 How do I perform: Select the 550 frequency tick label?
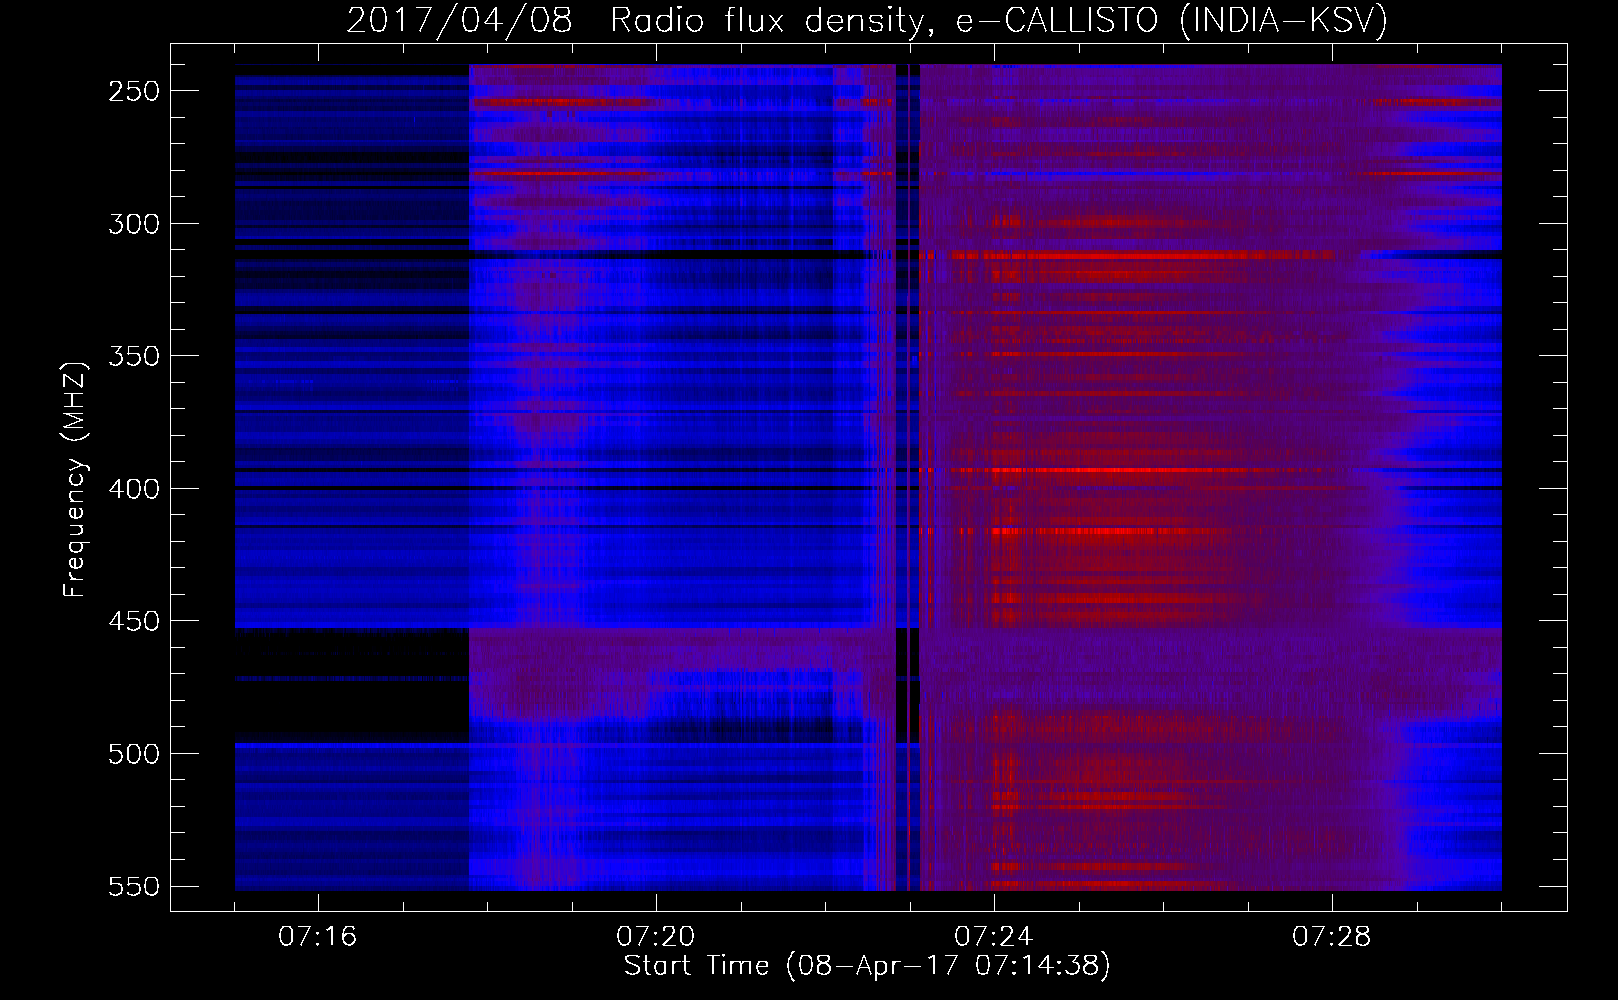(x=134, y=887)
